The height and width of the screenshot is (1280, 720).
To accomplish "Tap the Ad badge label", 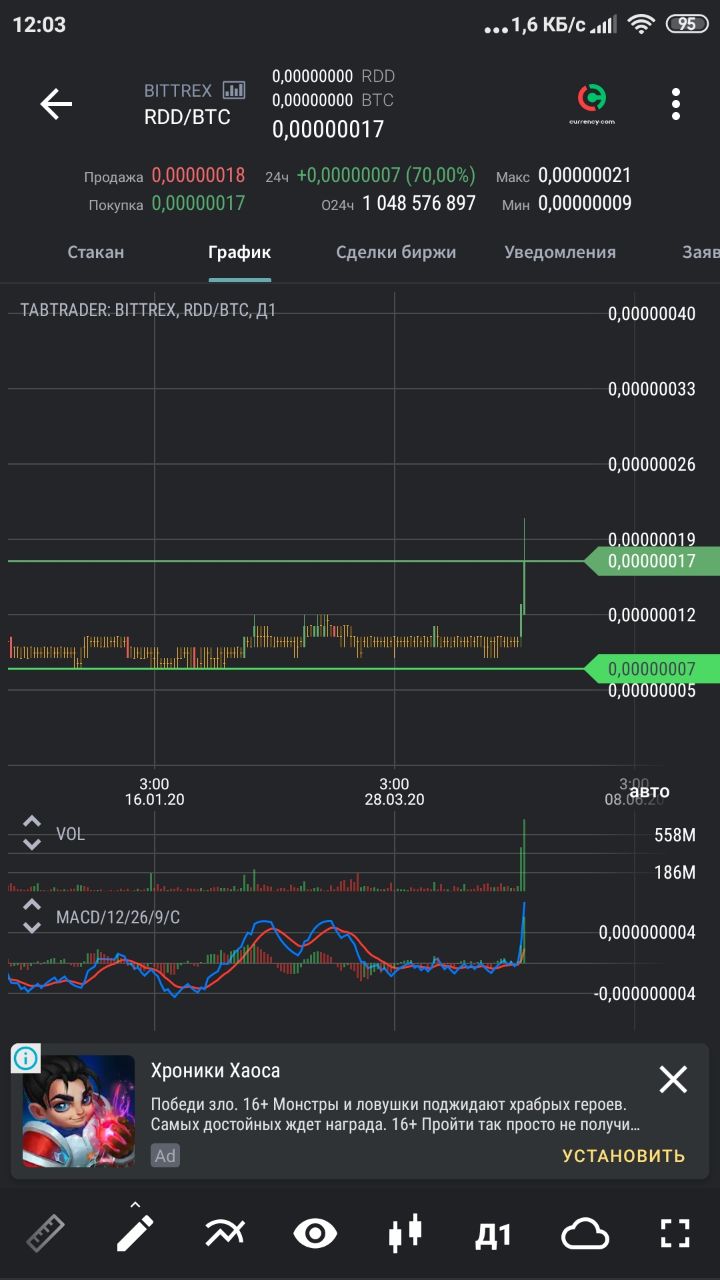I will (x=165, y=1156).
